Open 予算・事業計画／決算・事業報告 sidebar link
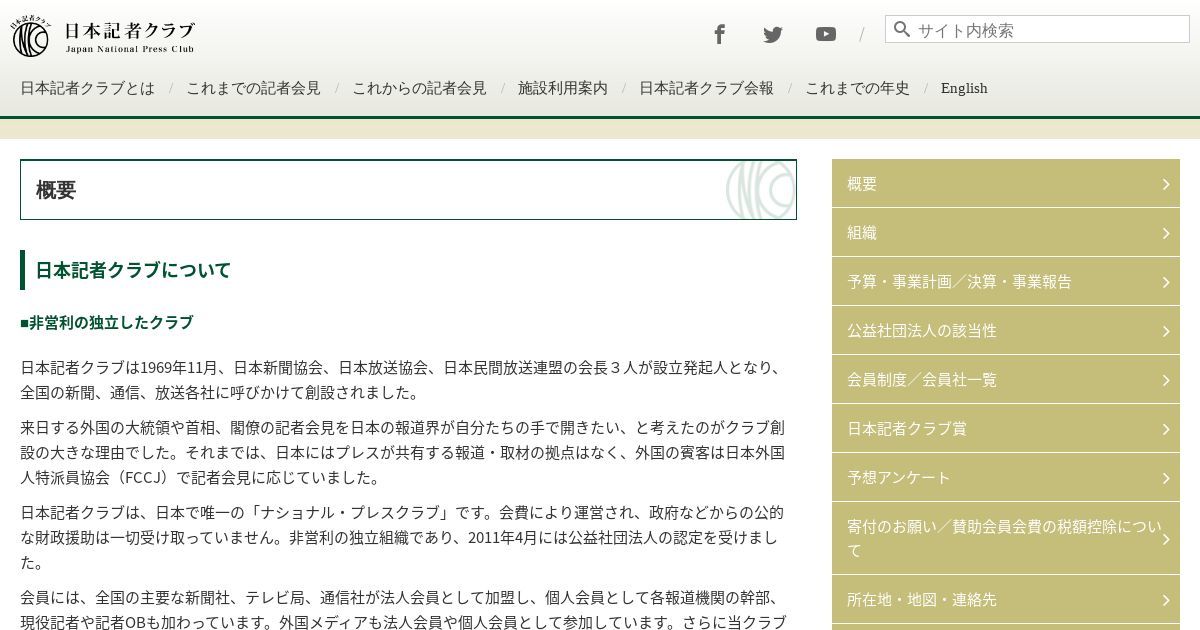Image resolution: width=1200 pixels, height=630 pixels. coord(1006,281)
